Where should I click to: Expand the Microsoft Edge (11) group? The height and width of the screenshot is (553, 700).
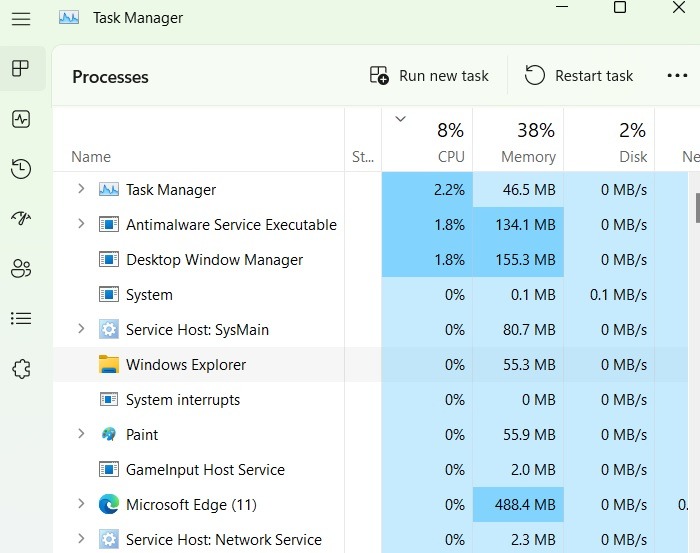click(81, 504)
